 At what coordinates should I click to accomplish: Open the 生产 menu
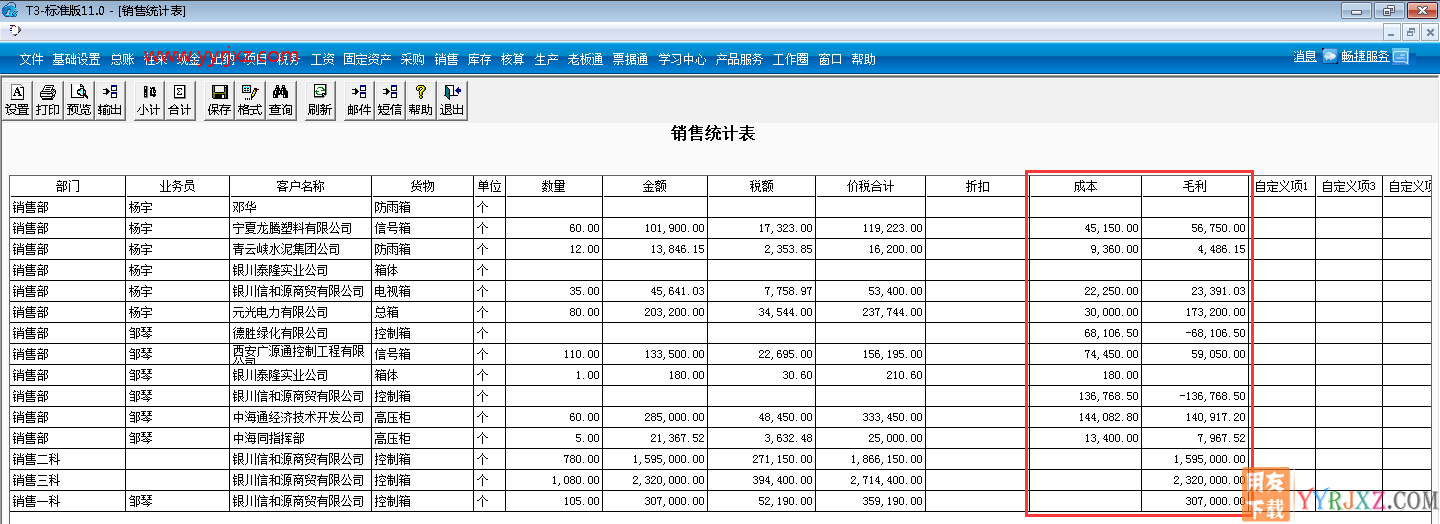pyautogui.click(x=546, y=59)
